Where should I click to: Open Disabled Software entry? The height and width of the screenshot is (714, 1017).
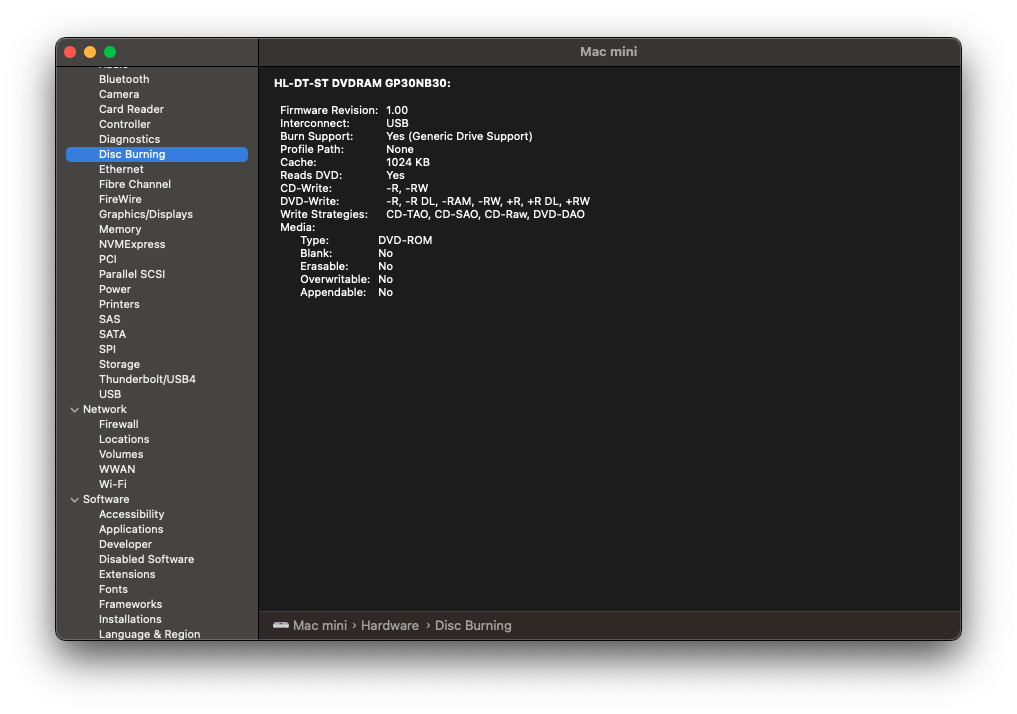pyautogui.click(x=147, y=559)
